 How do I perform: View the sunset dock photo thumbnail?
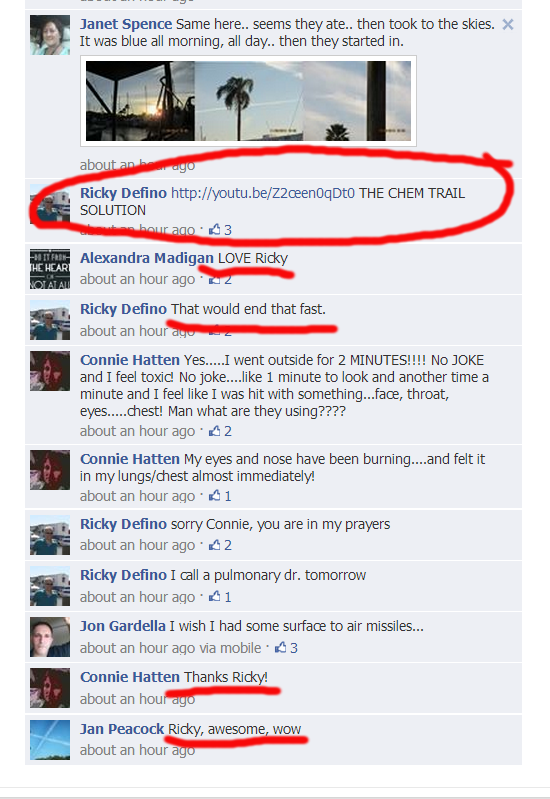pyautogui.click(x=140, y=101)
